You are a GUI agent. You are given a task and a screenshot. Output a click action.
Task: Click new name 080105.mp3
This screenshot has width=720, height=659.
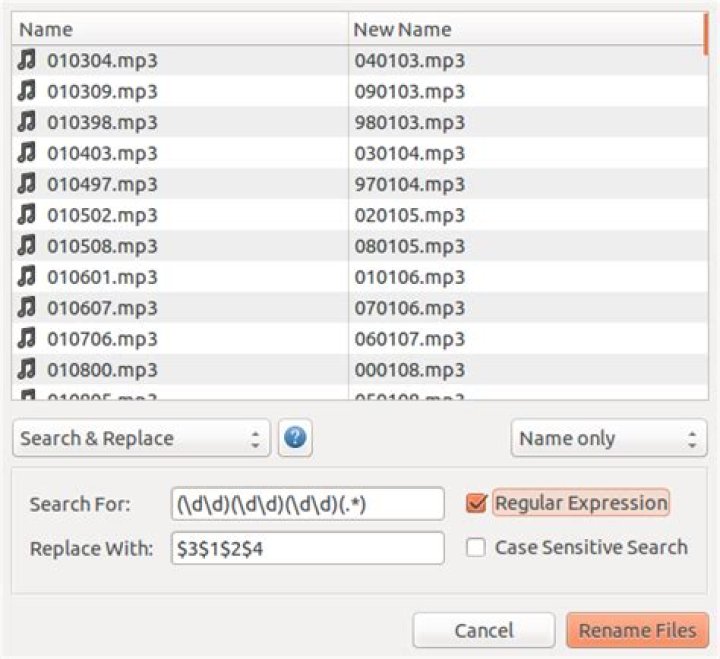410,246
